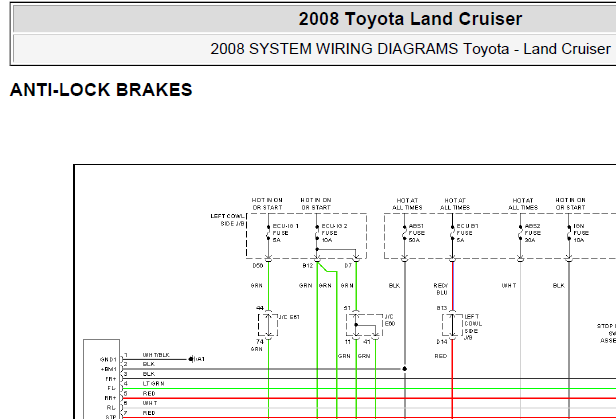Image resolution: width=616 pixels, height=419 pixels.
Task: Click pin number '41' below J/C E60
Action: pyautogui.click(x=367, y=342)
